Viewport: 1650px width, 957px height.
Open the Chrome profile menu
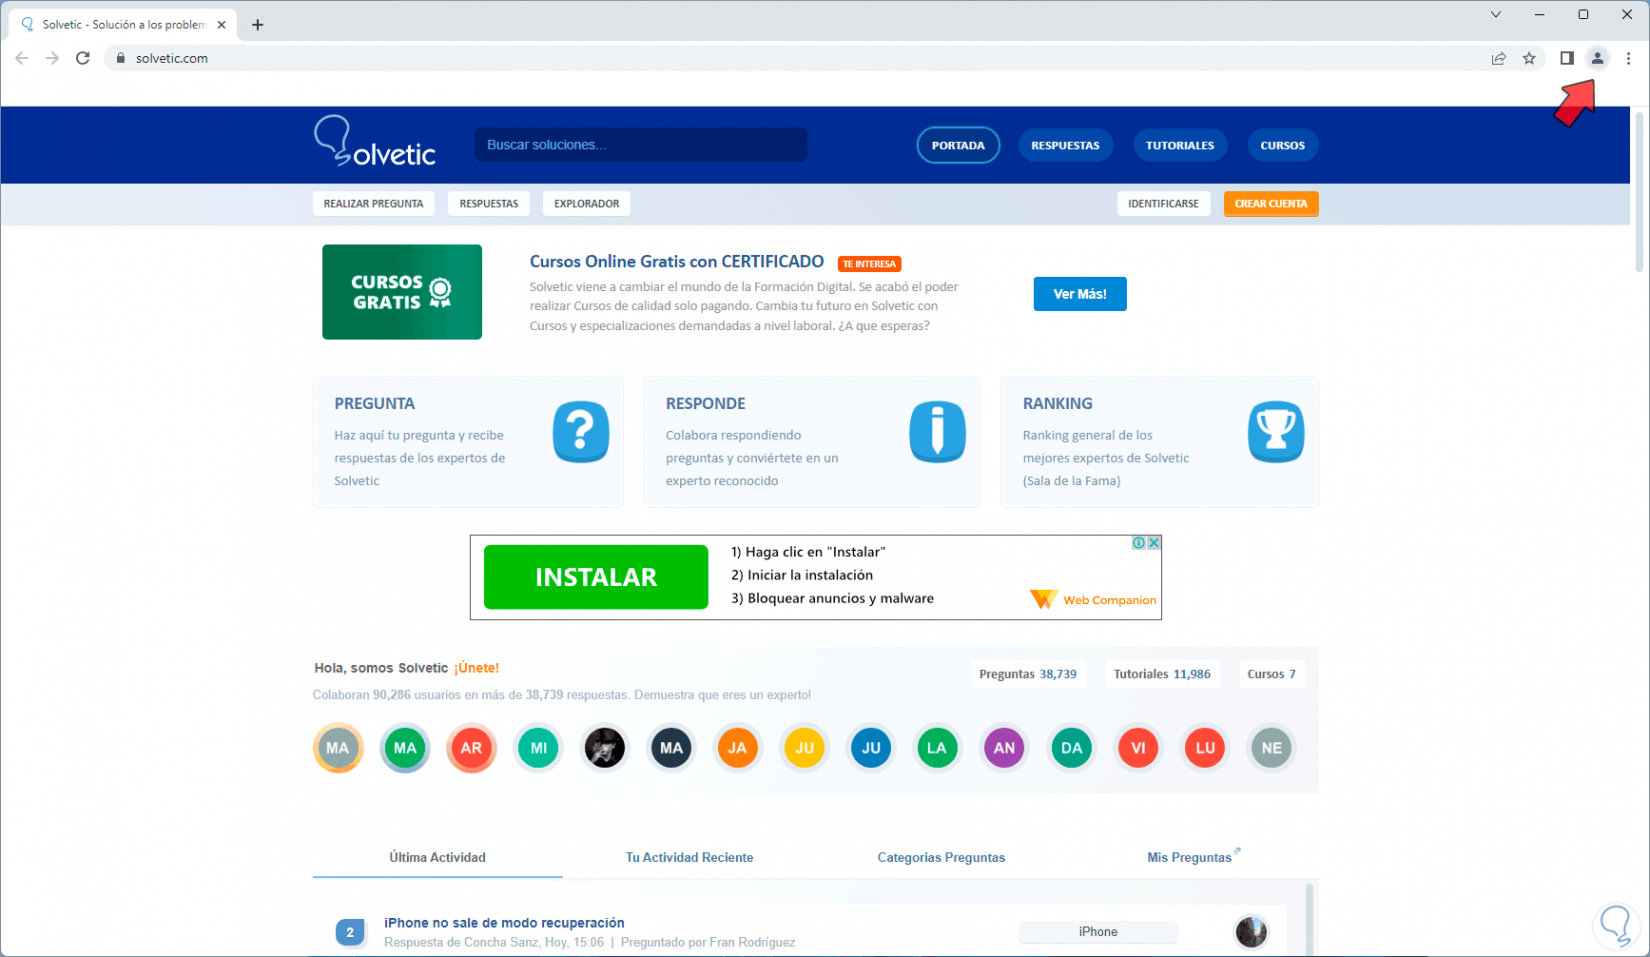coord(1598,58)
